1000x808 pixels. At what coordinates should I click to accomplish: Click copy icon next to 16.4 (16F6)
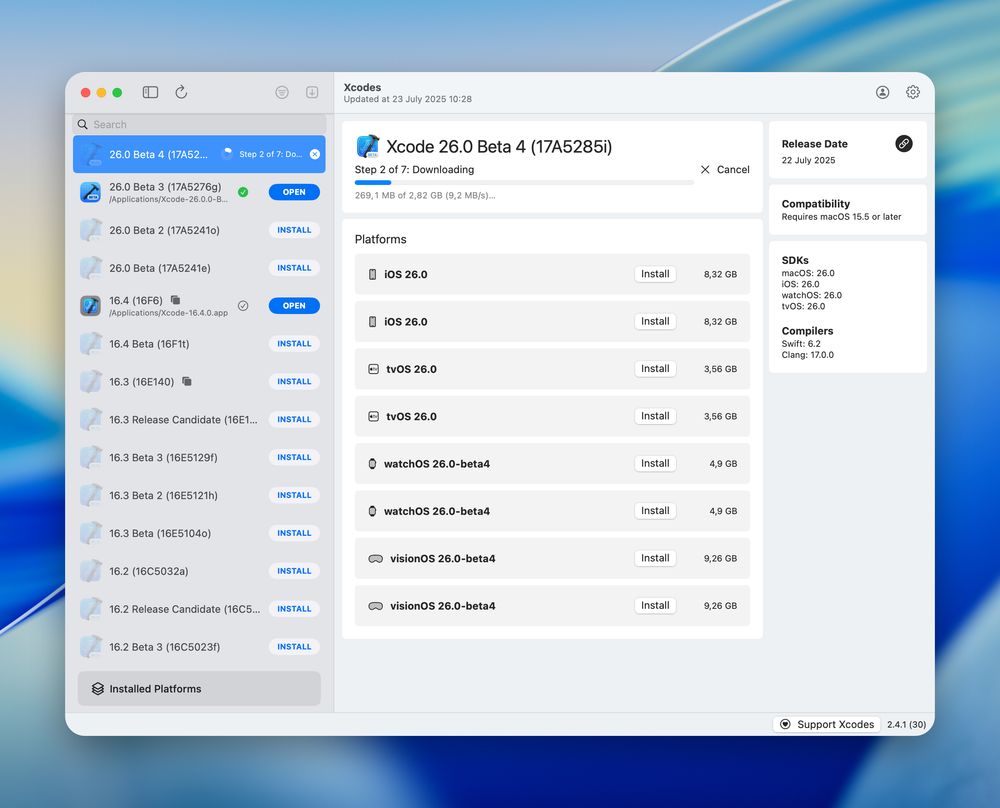(175, 300)
